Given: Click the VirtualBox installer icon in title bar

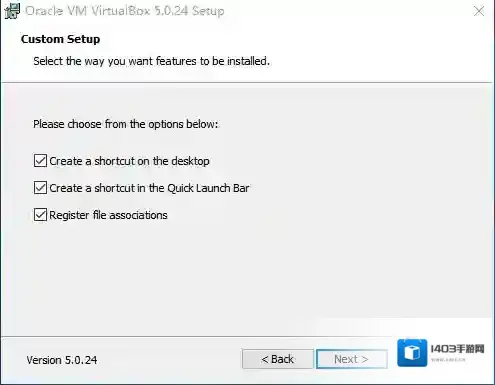Looking at the screenshot, I should (12, 11).
